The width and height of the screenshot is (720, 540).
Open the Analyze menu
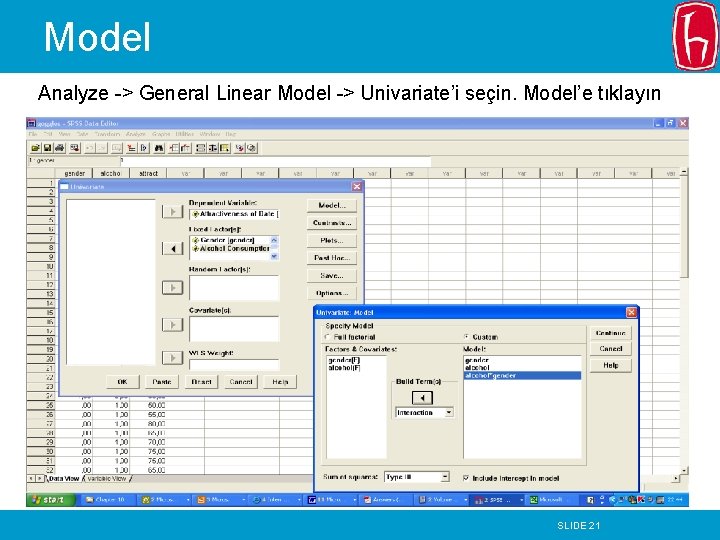[x=136, y=134]
